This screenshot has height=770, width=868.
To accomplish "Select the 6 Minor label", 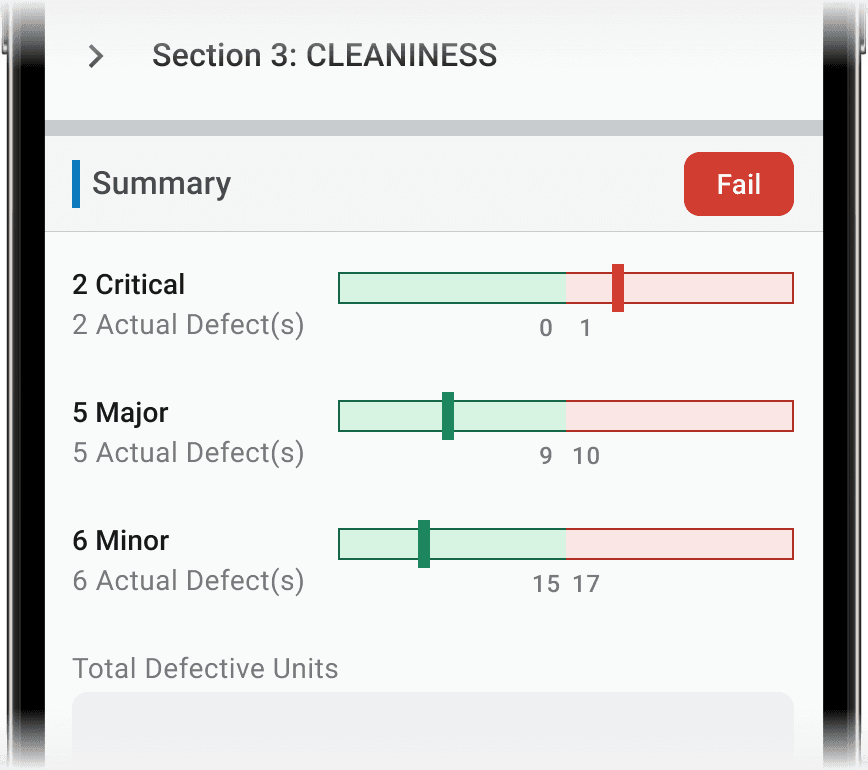I will 121,540.
